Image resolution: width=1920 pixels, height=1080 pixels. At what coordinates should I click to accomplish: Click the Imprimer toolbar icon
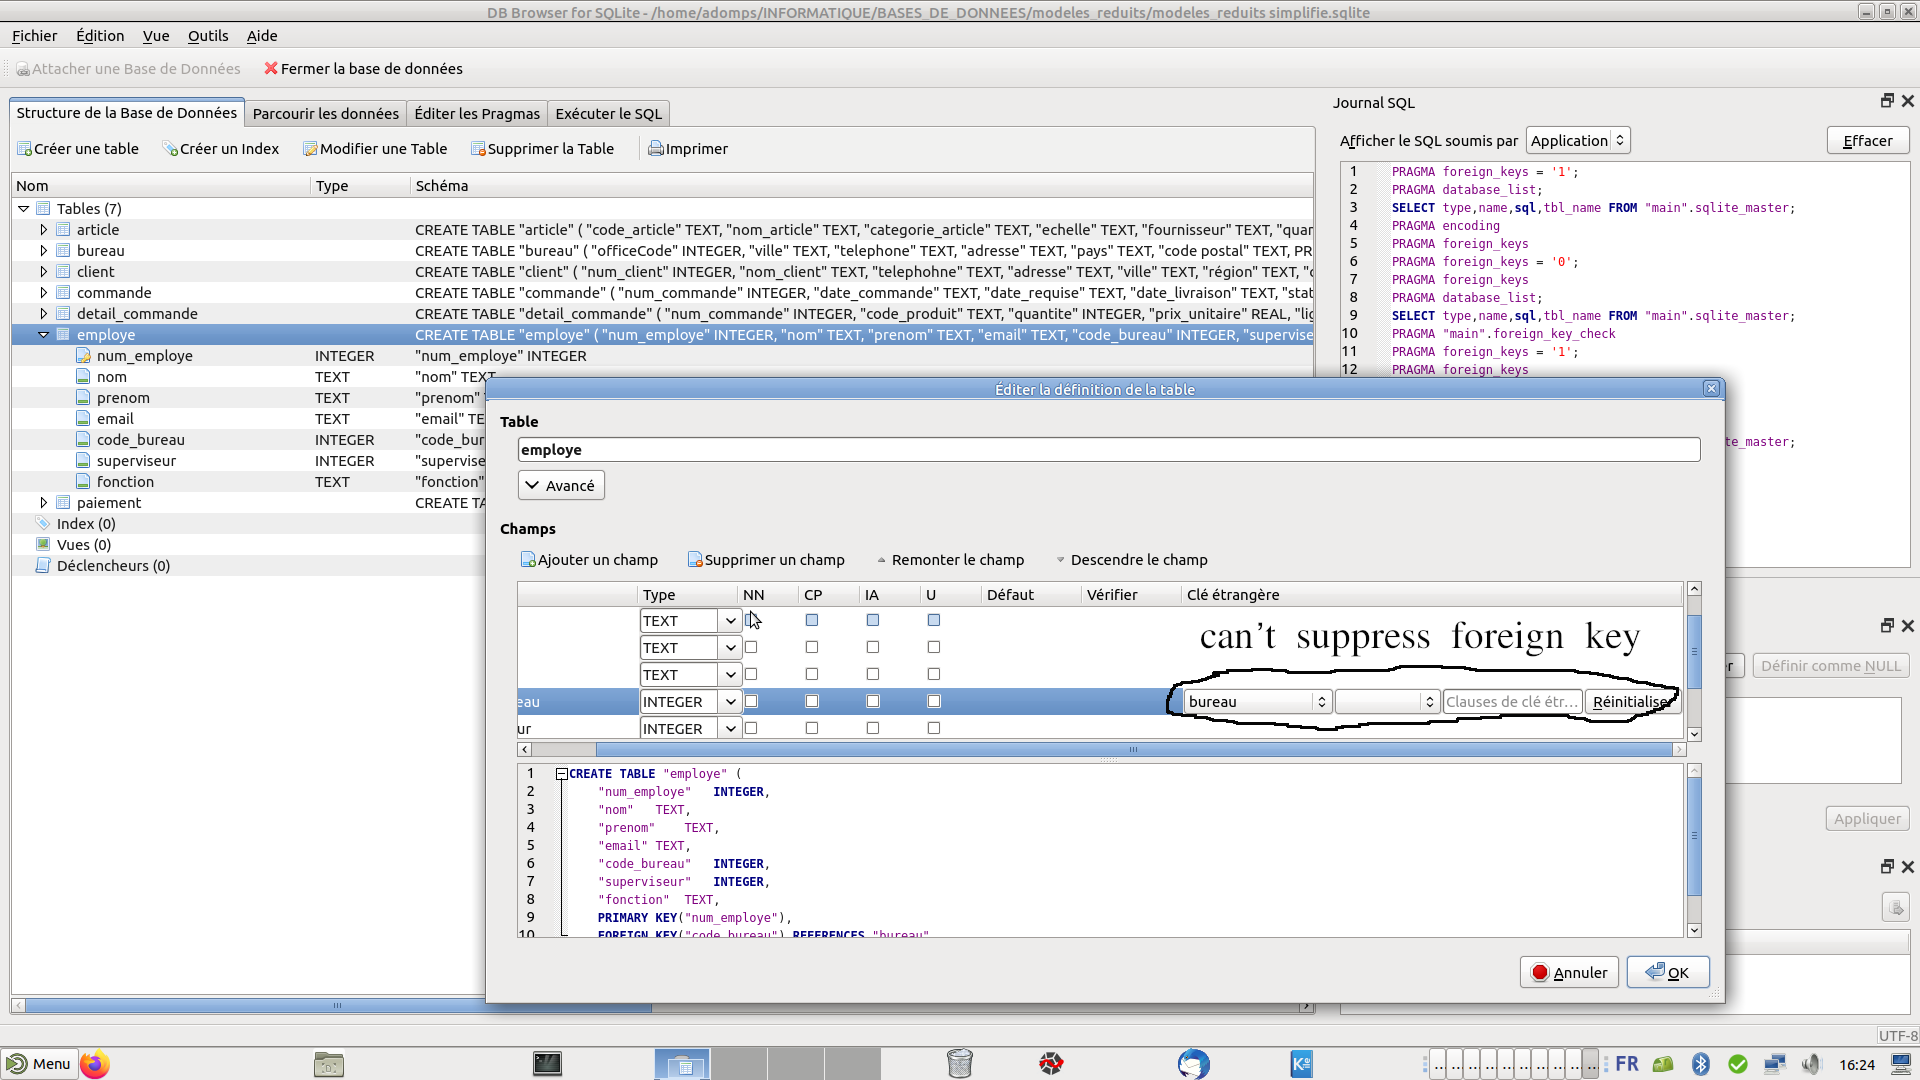[x=688, y=148]
